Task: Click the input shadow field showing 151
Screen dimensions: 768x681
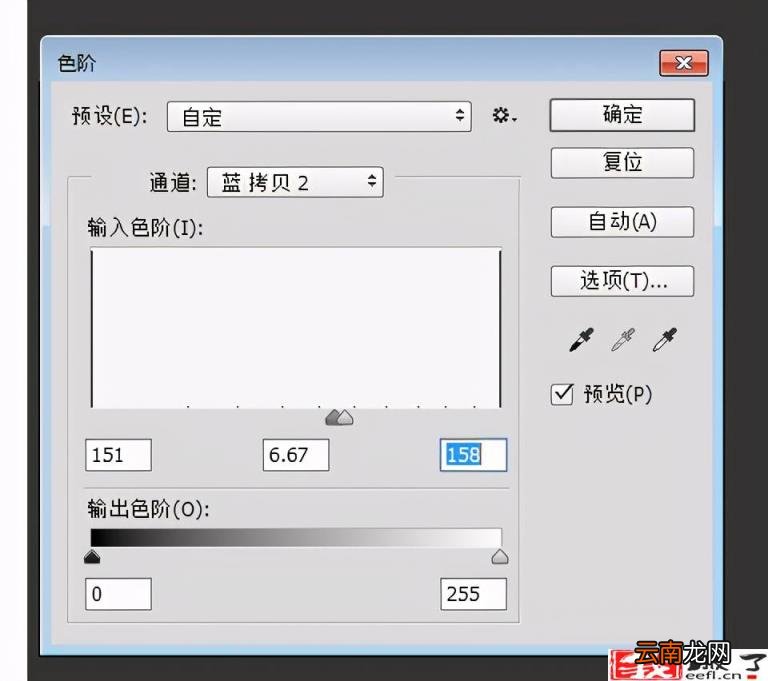Action: coord(119,455)
